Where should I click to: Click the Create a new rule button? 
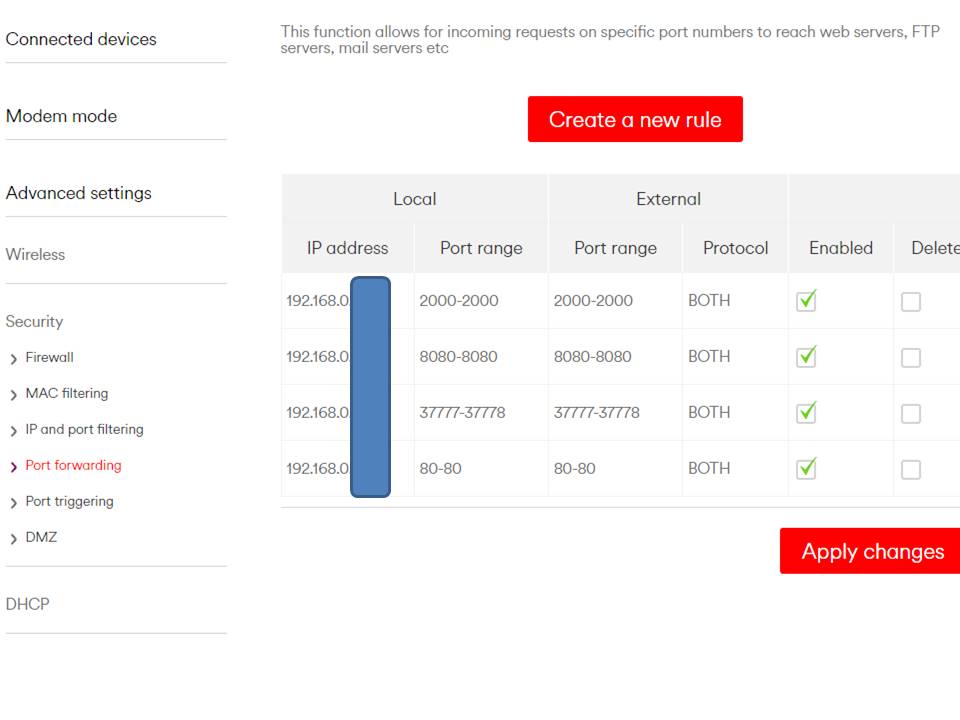[635, 120]
